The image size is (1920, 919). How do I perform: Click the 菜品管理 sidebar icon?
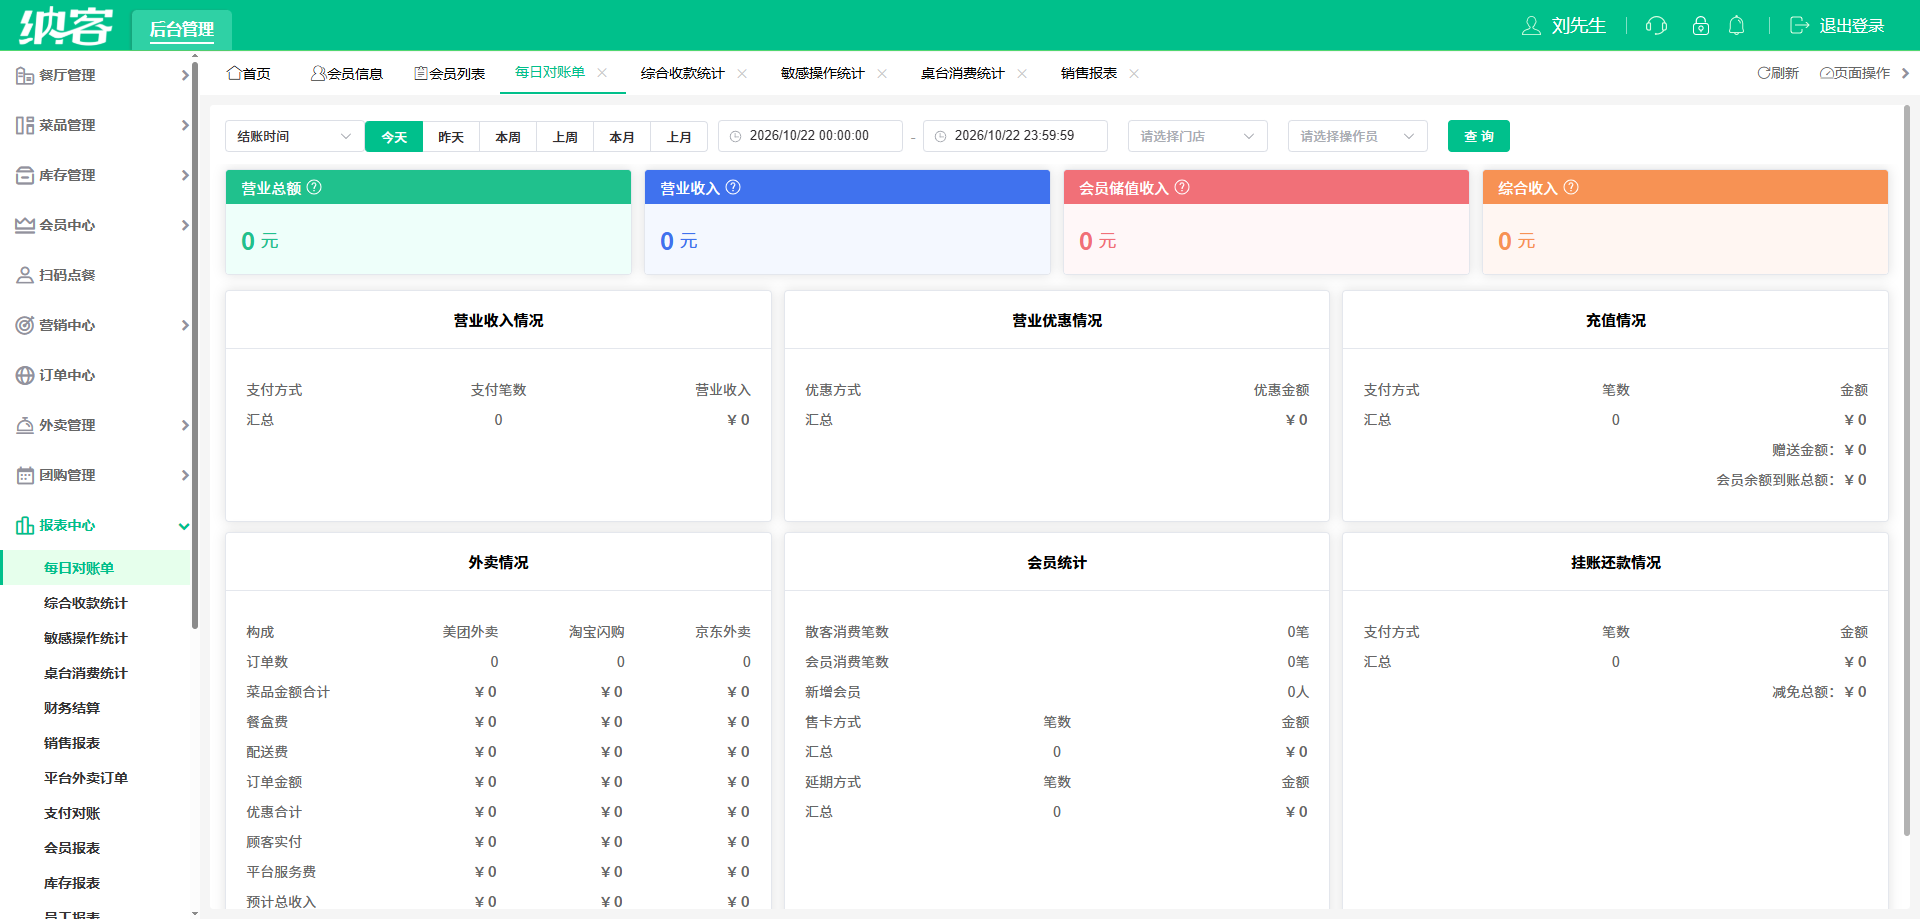tap(25, 125)
